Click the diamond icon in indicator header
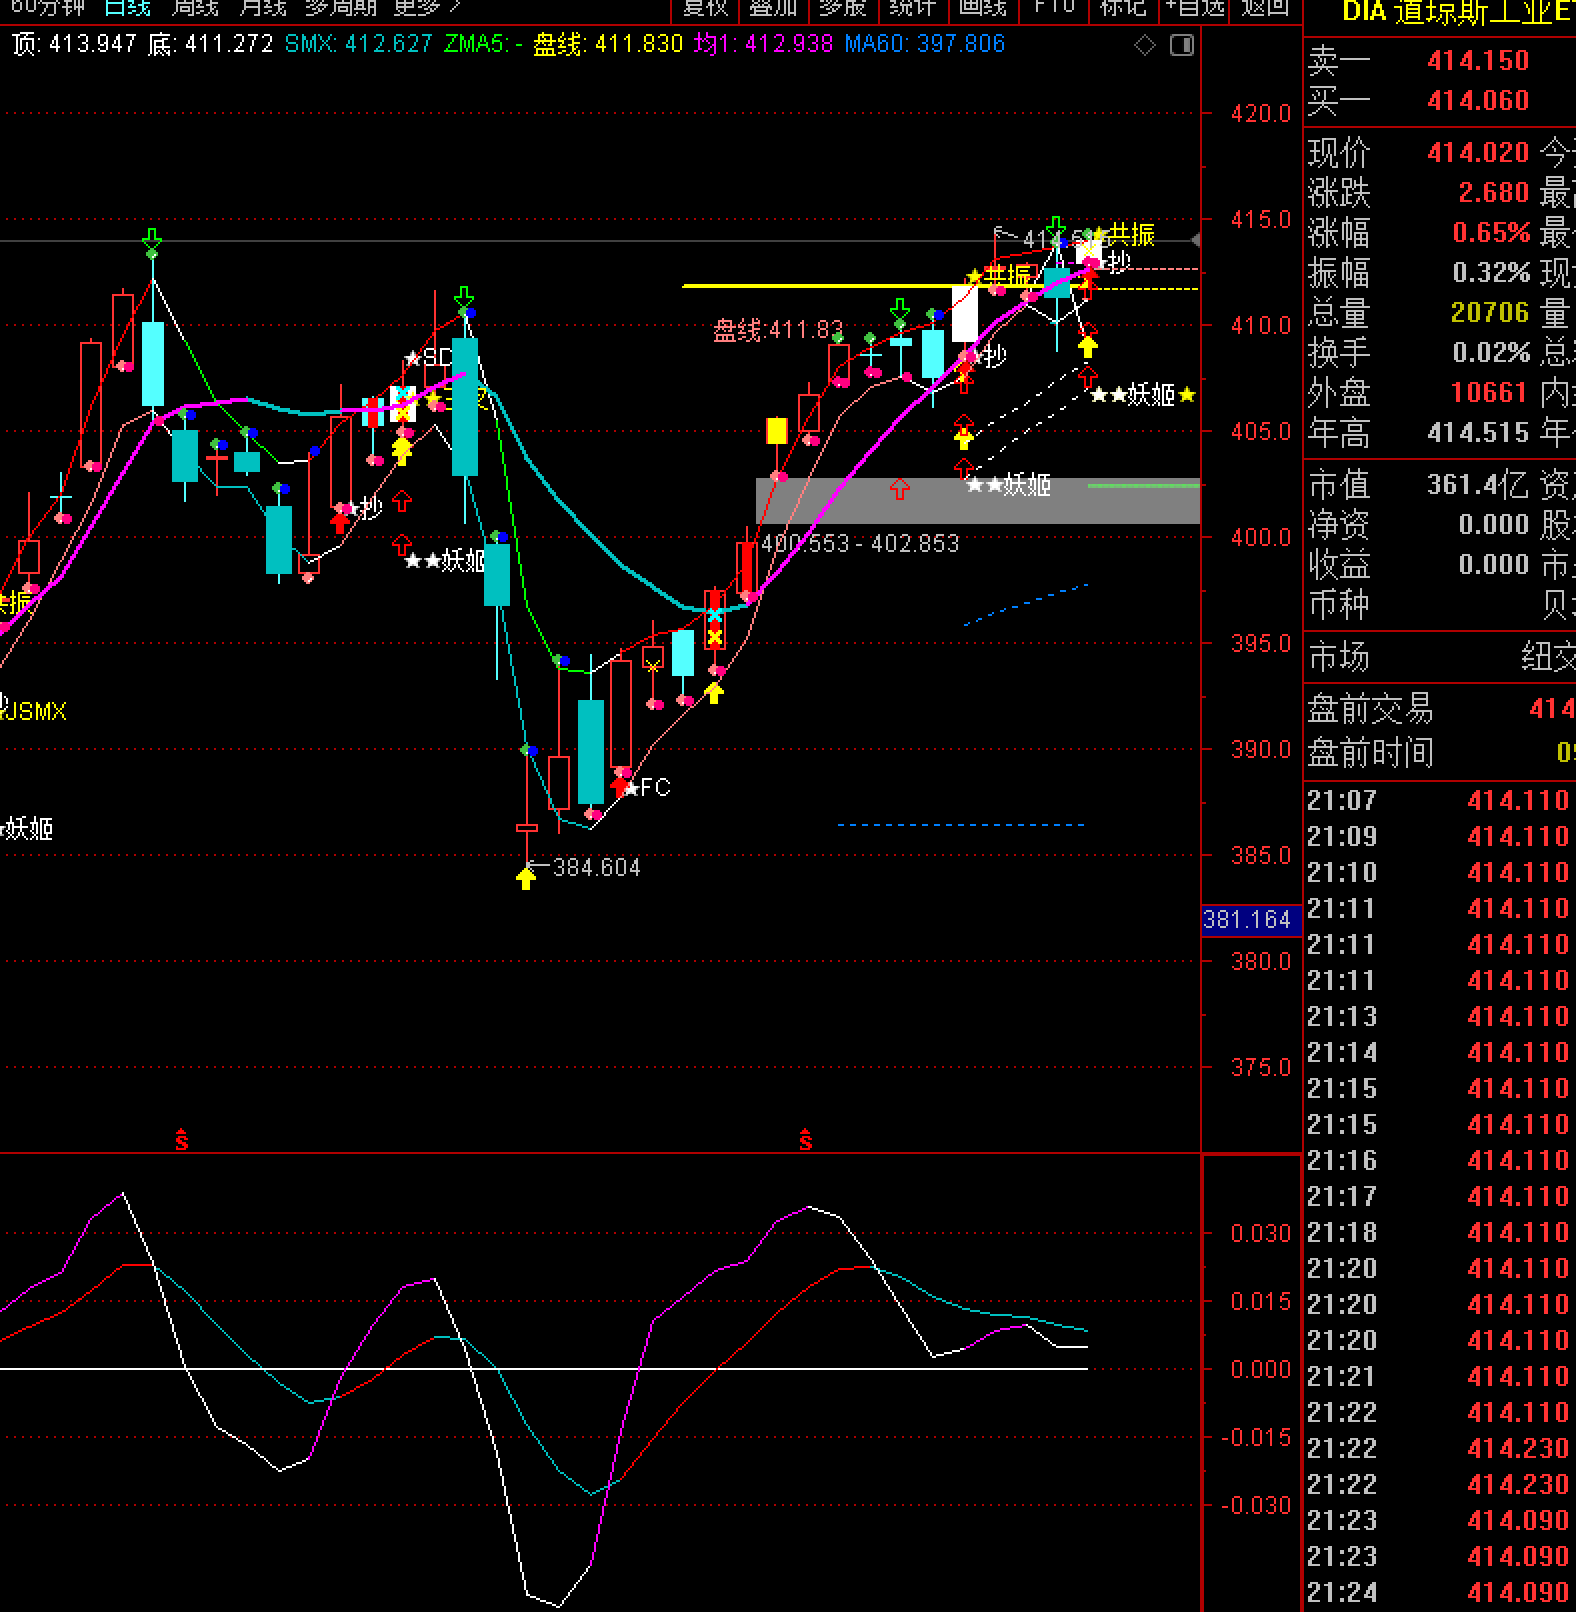Screen dimensions: 1576x1612 click(1145, 45)
